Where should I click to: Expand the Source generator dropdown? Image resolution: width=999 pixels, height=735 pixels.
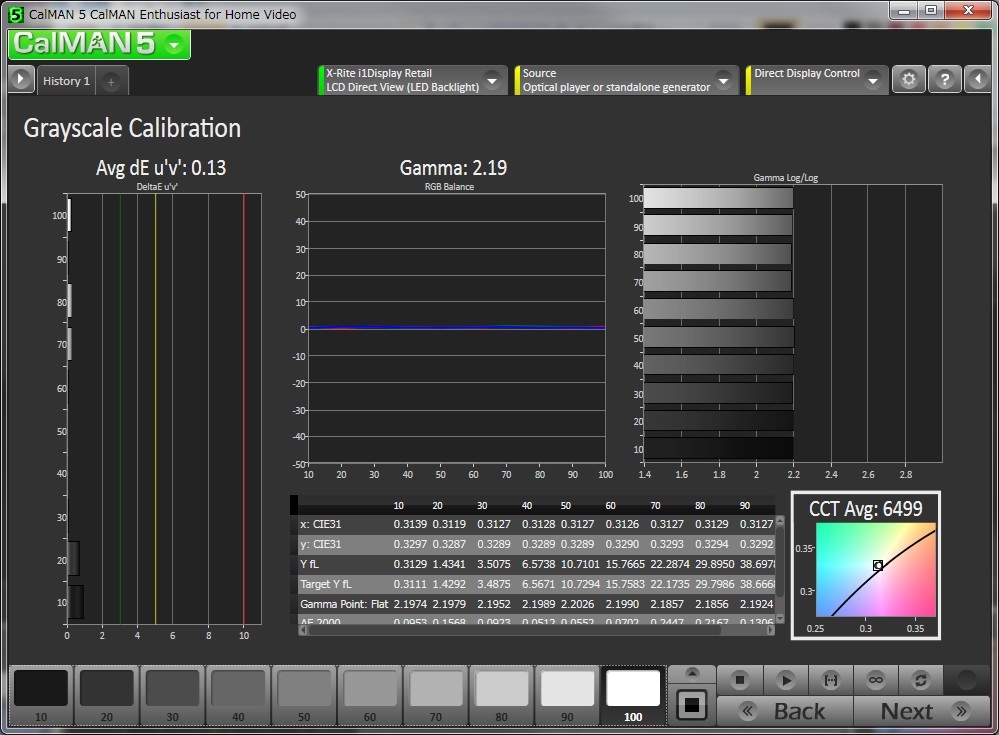point(724,80)
